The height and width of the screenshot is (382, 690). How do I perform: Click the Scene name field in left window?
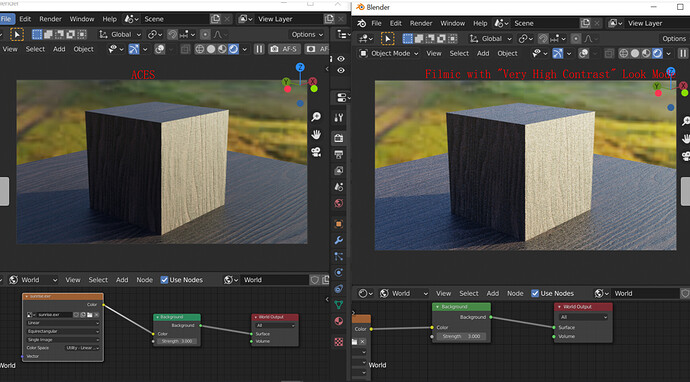click(x=175, y=19)
